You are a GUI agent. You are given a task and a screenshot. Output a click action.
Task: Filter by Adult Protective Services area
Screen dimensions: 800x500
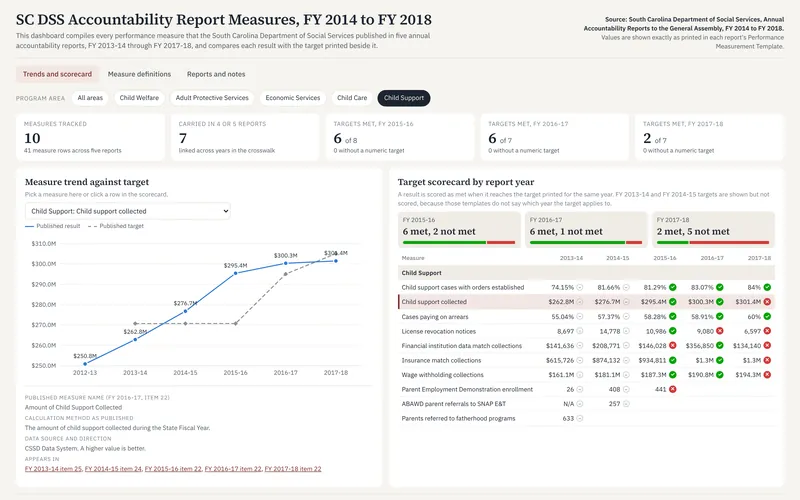(212, 98)
